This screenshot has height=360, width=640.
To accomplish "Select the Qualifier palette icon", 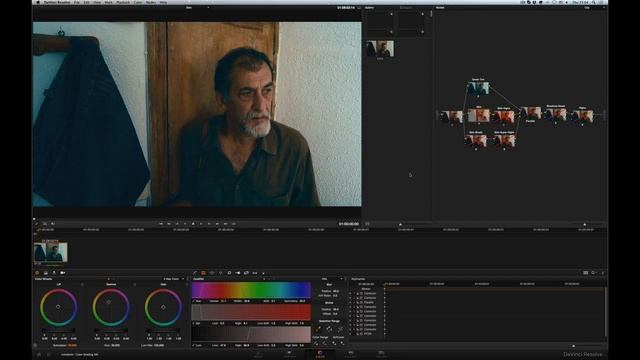I will click(x=203, y=273).
